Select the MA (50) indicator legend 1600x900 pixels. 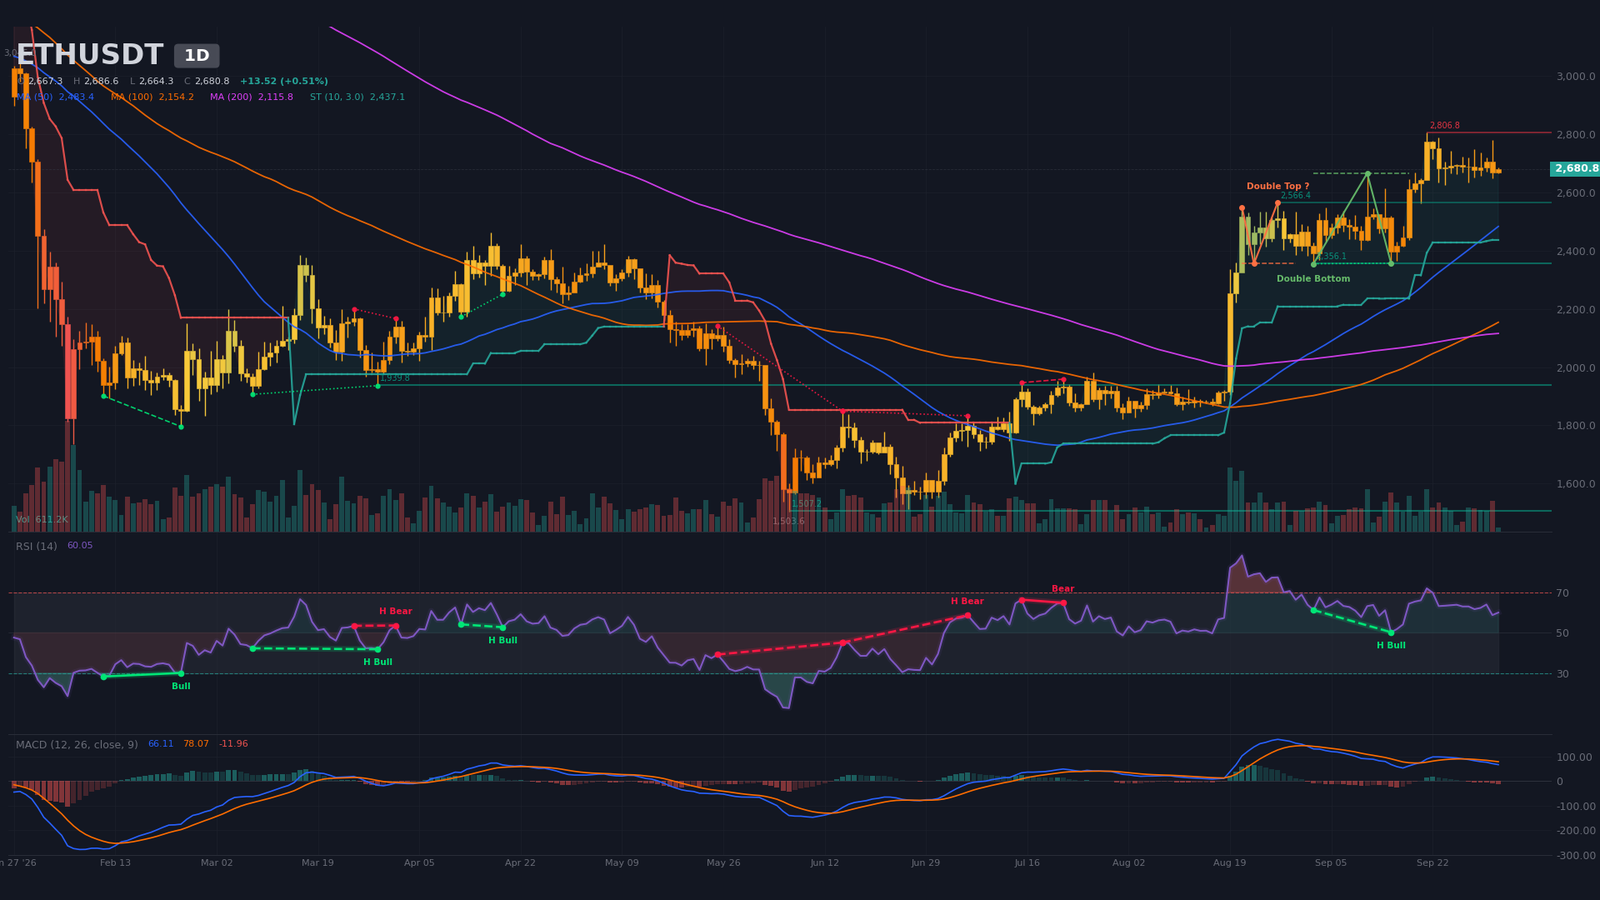tap(56, 97)
